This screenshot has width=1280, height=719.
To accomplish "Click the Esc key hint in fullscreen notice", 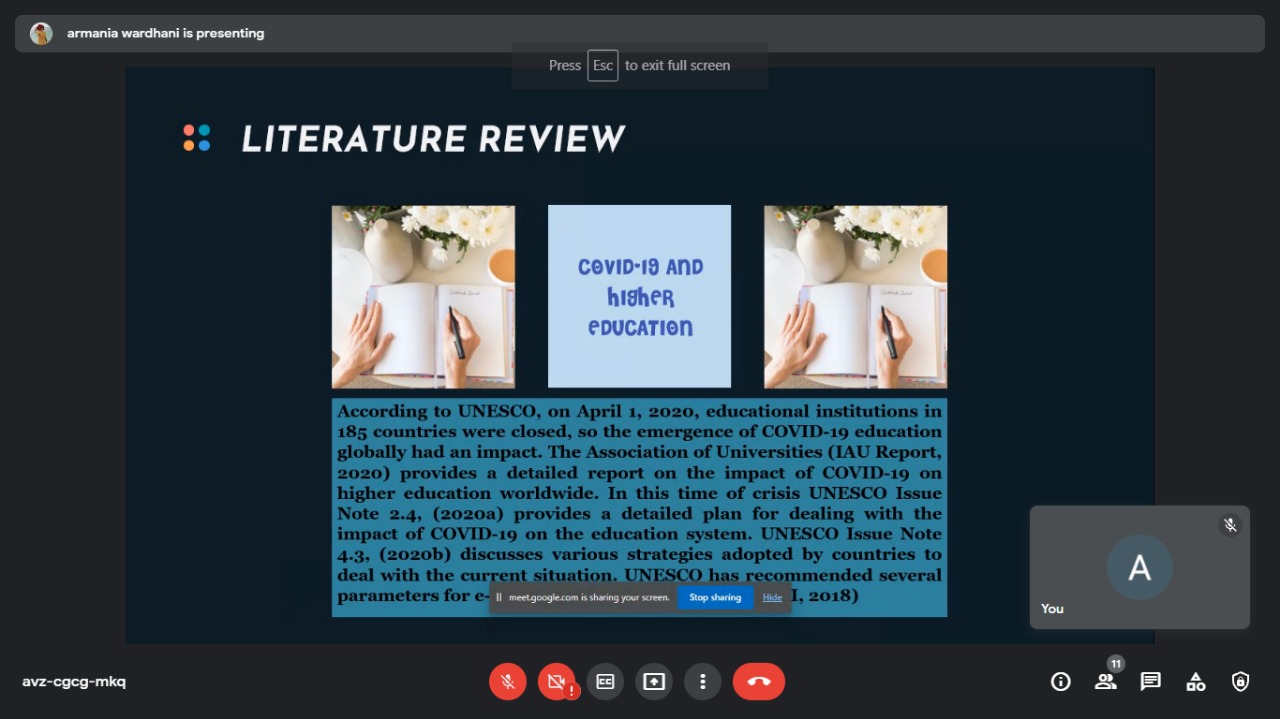I will pyautogui.click(x=602, y=65).
